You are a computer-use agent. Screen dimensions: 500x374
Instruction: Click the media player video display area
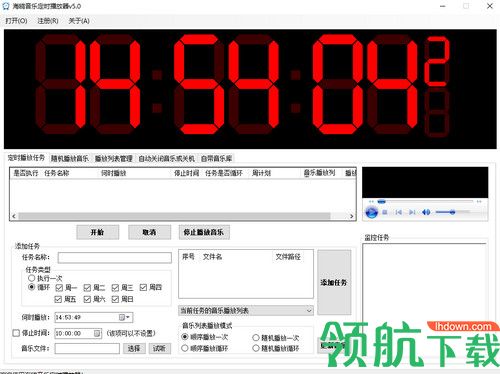click(425, 182)
